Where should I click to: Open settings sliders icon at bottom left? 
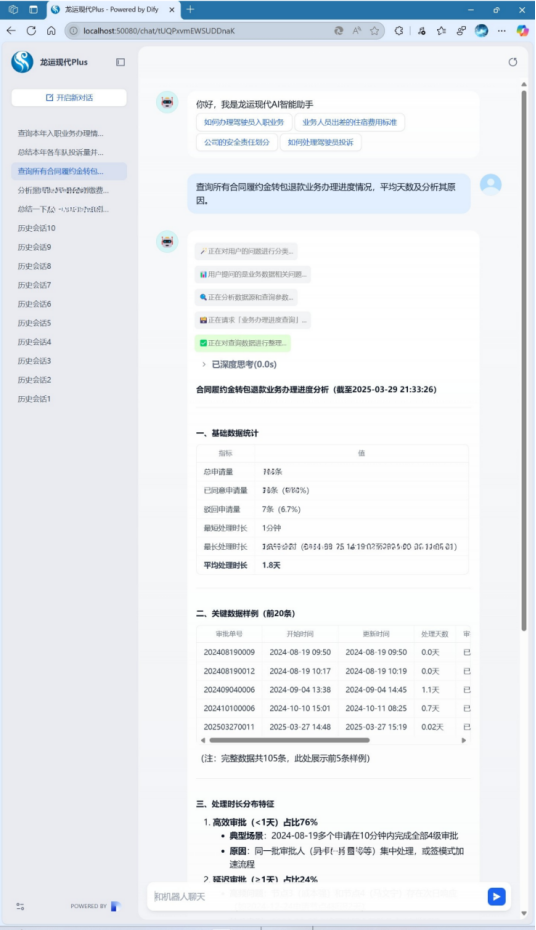[x=20, y=906]
